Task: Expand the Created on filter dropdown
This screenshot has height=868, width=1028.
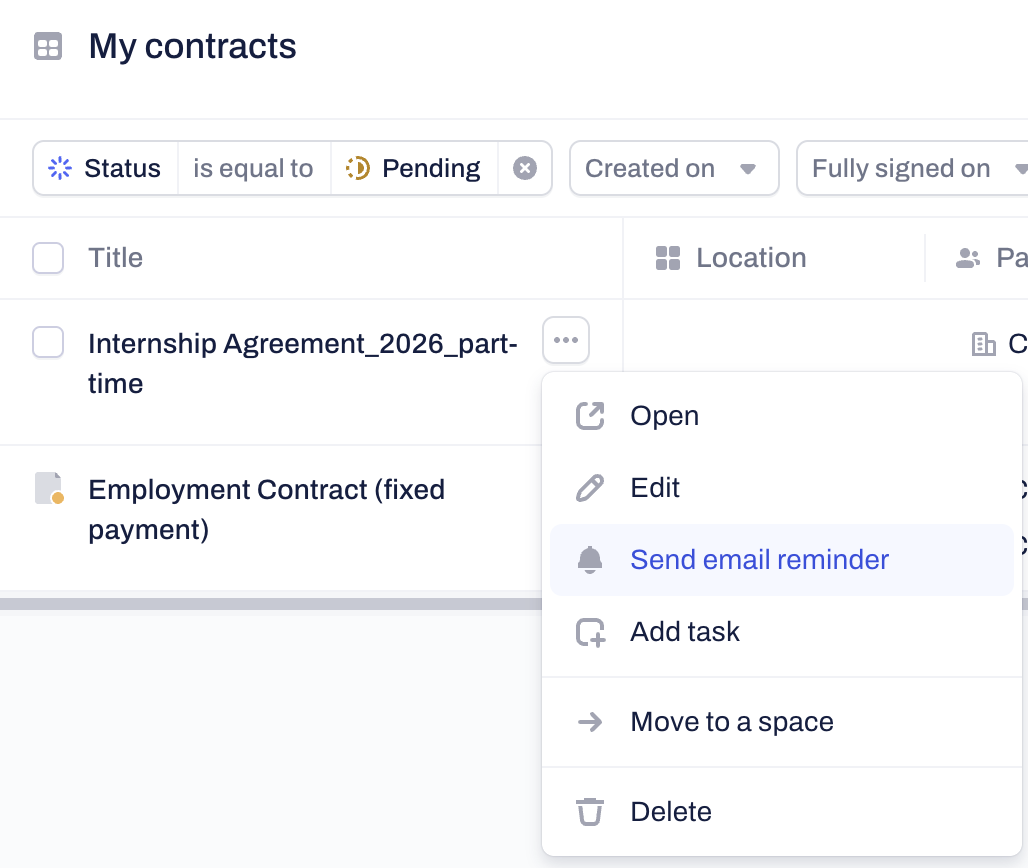Action: 674,168
